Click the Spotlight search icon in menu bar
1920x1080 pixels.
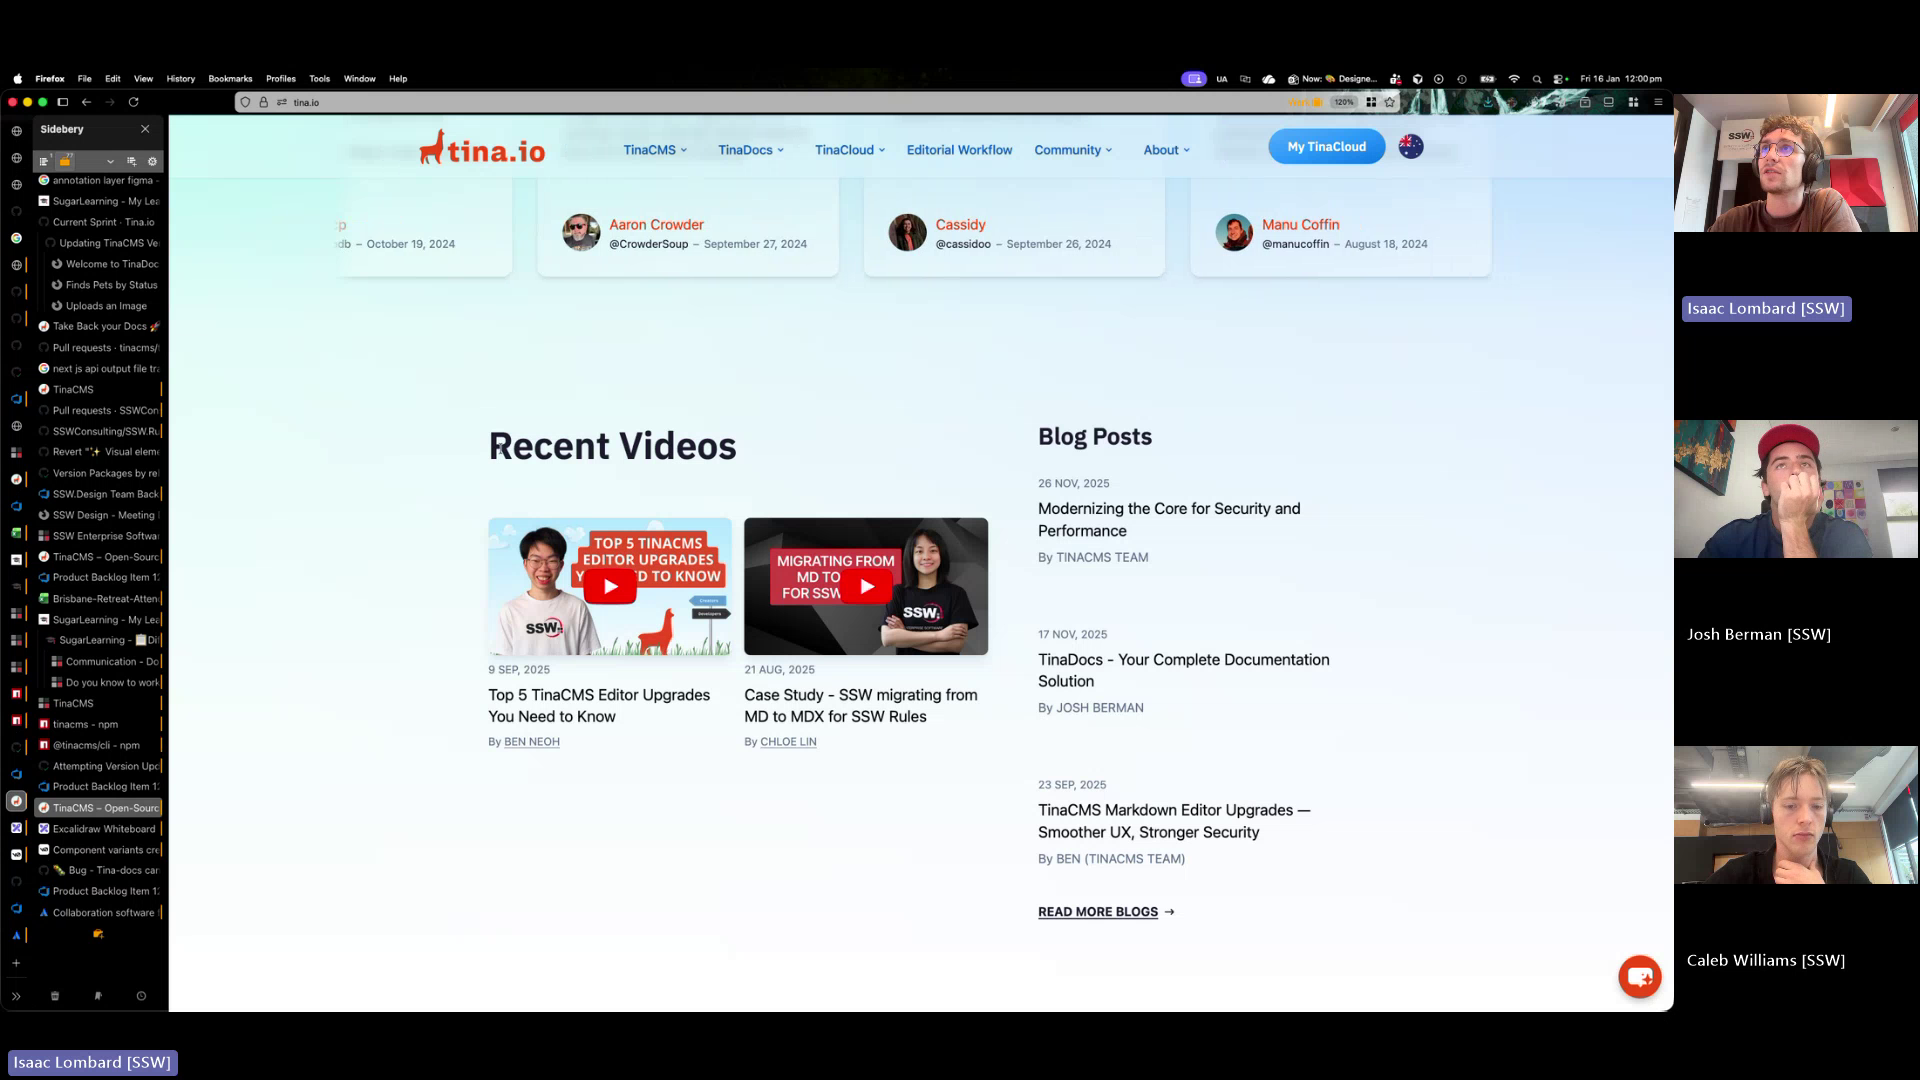click(1539, 78)
